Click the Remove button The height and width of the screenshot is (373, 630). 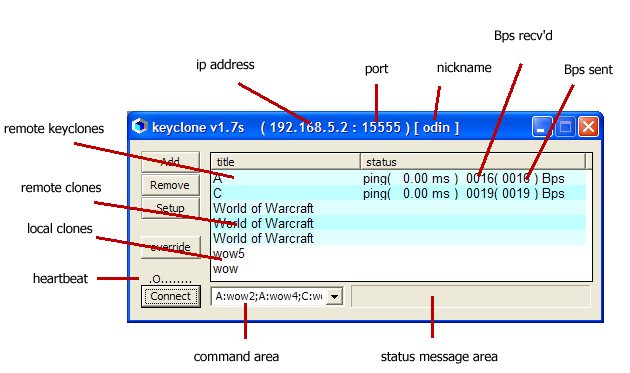170,185
